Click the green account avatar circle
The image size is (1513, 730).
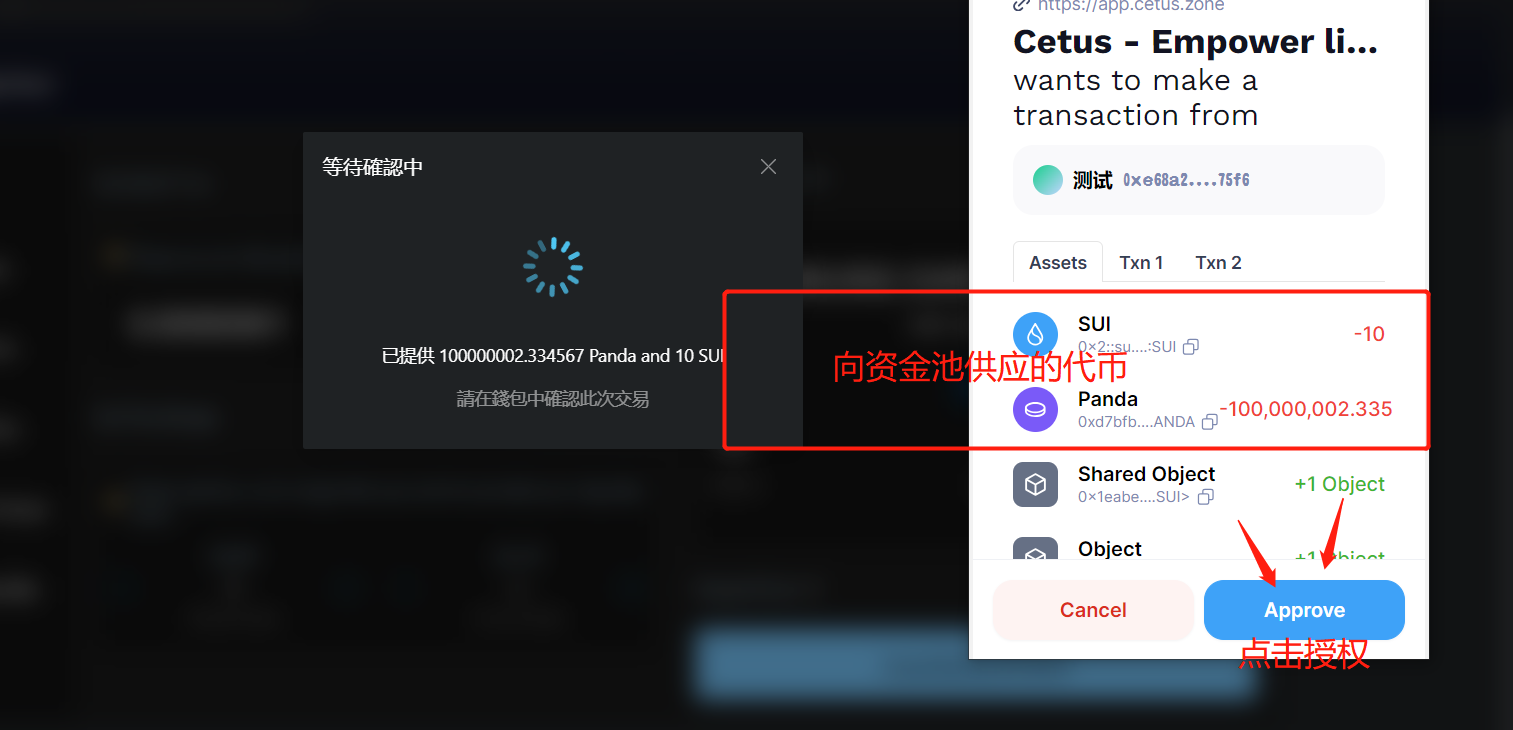coord(1047,180)
